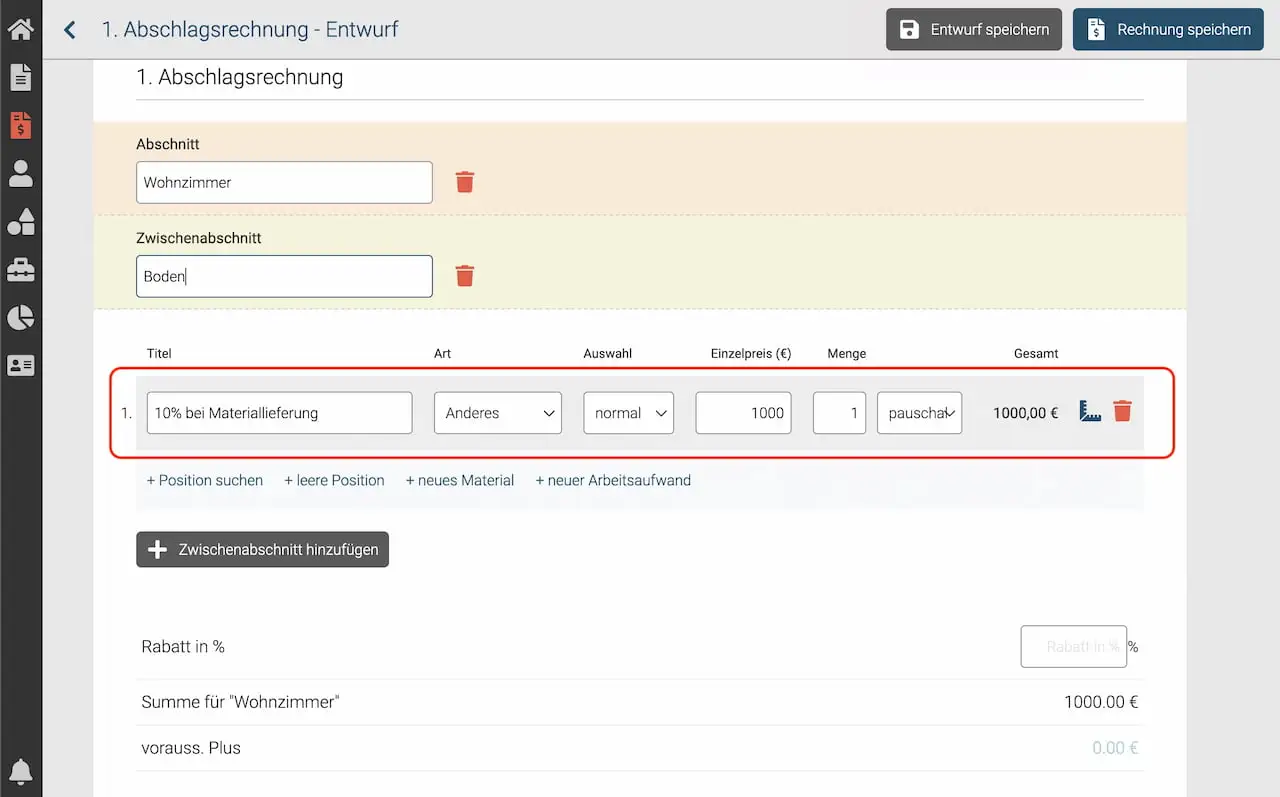Go back using the left arrow
This screenshot has height=797, width=1280.
(69, 30)
